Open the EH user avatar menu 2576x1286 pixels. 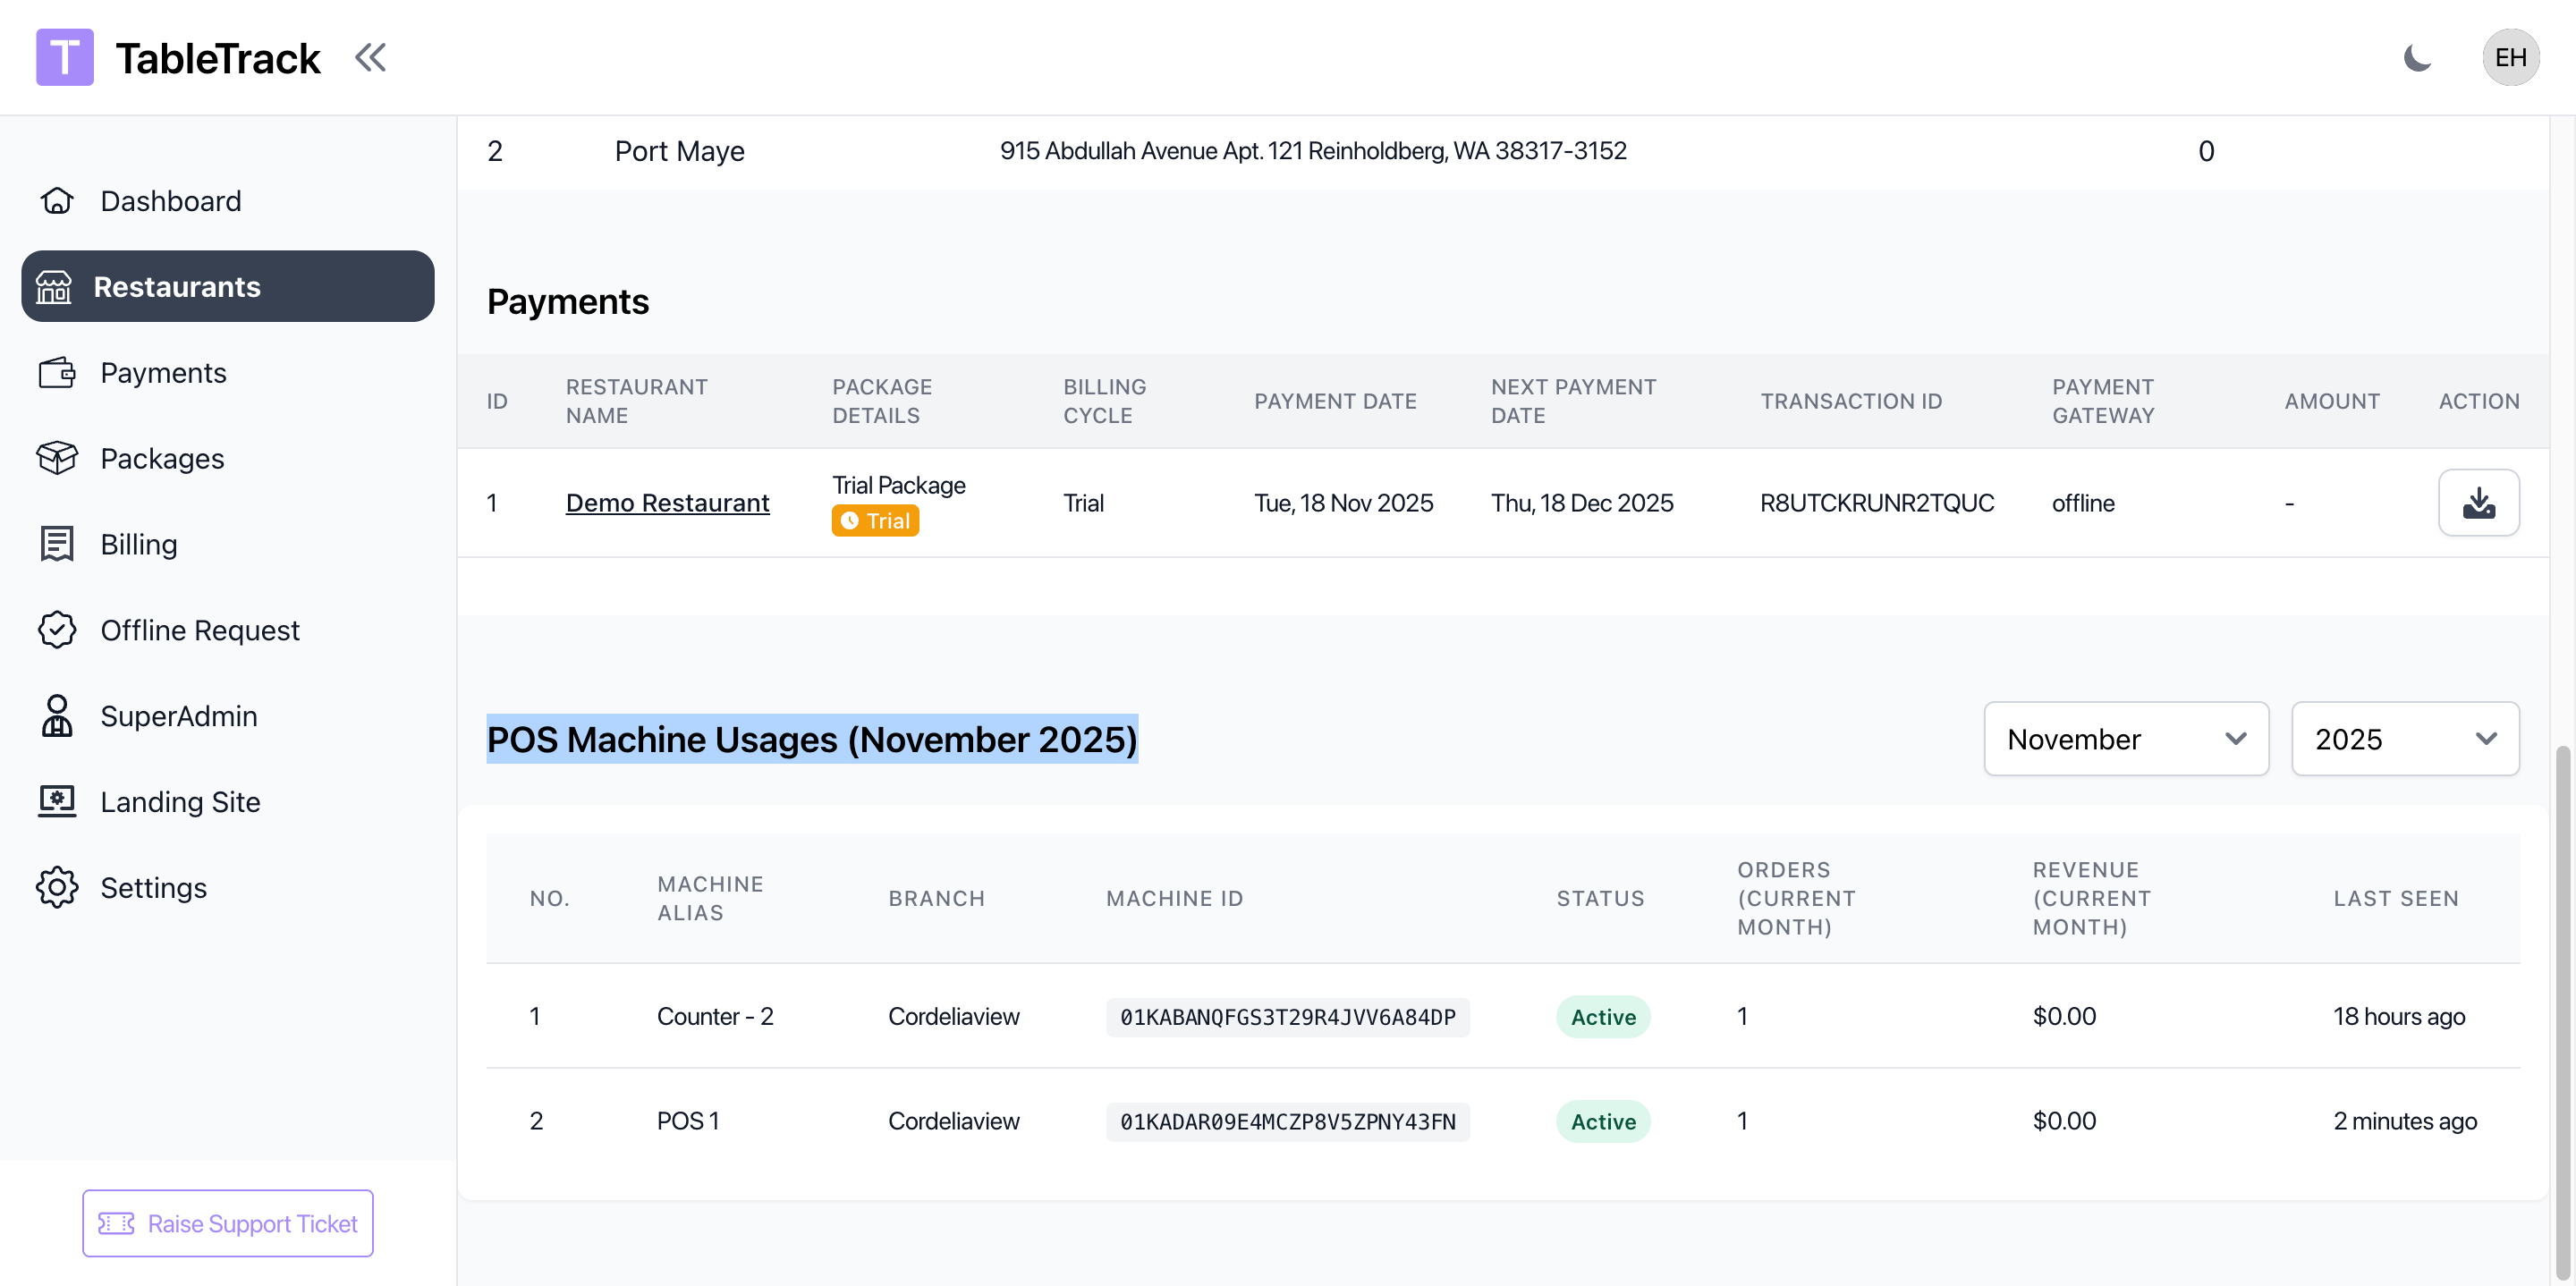[2510, 57]
